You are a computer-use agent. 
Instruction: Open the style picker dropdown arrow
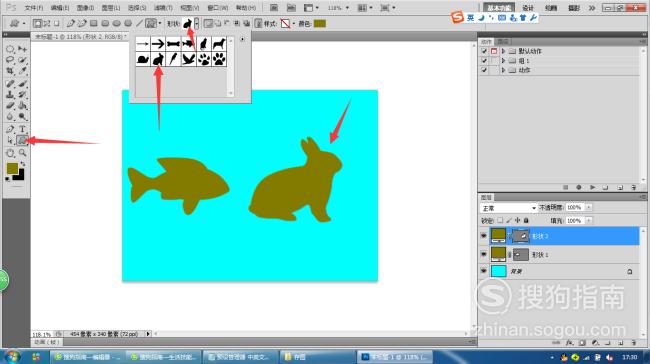click(x=293, y=24)
